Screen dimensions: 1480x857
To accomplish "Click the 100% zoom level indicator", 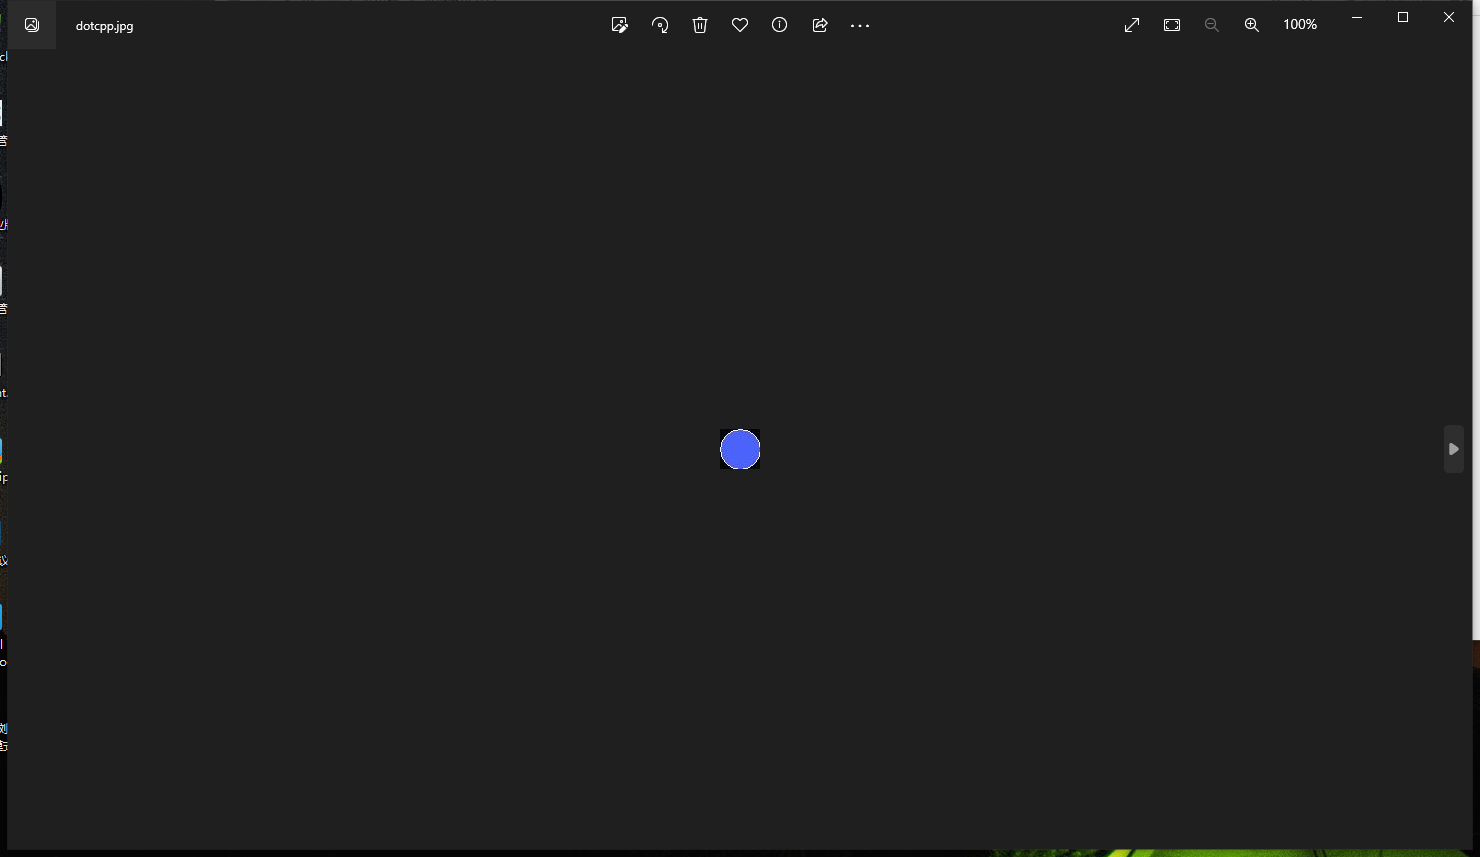I will pos(1300,25).
